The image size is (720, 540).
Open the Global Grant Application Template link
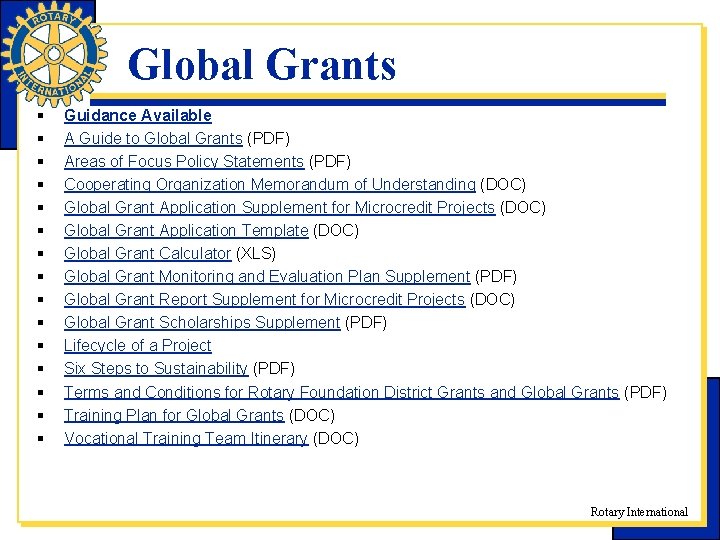tap(186, 230)
